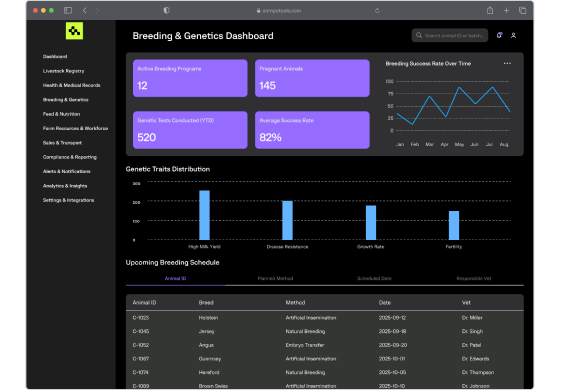Click the search animal ID field
This screenshot has width=561, height=390.
click(450, 35)
